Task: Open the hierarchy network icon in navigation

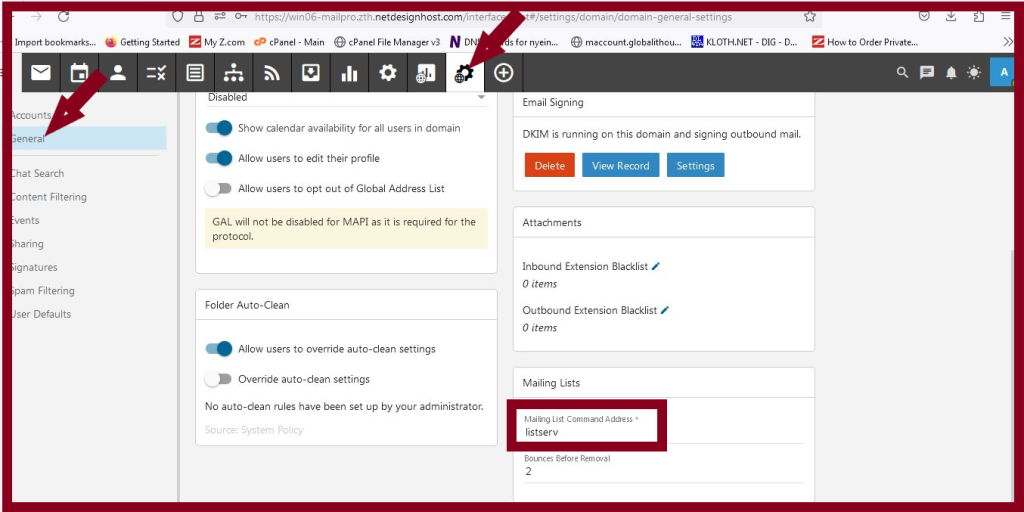Action: coord(234,73)
